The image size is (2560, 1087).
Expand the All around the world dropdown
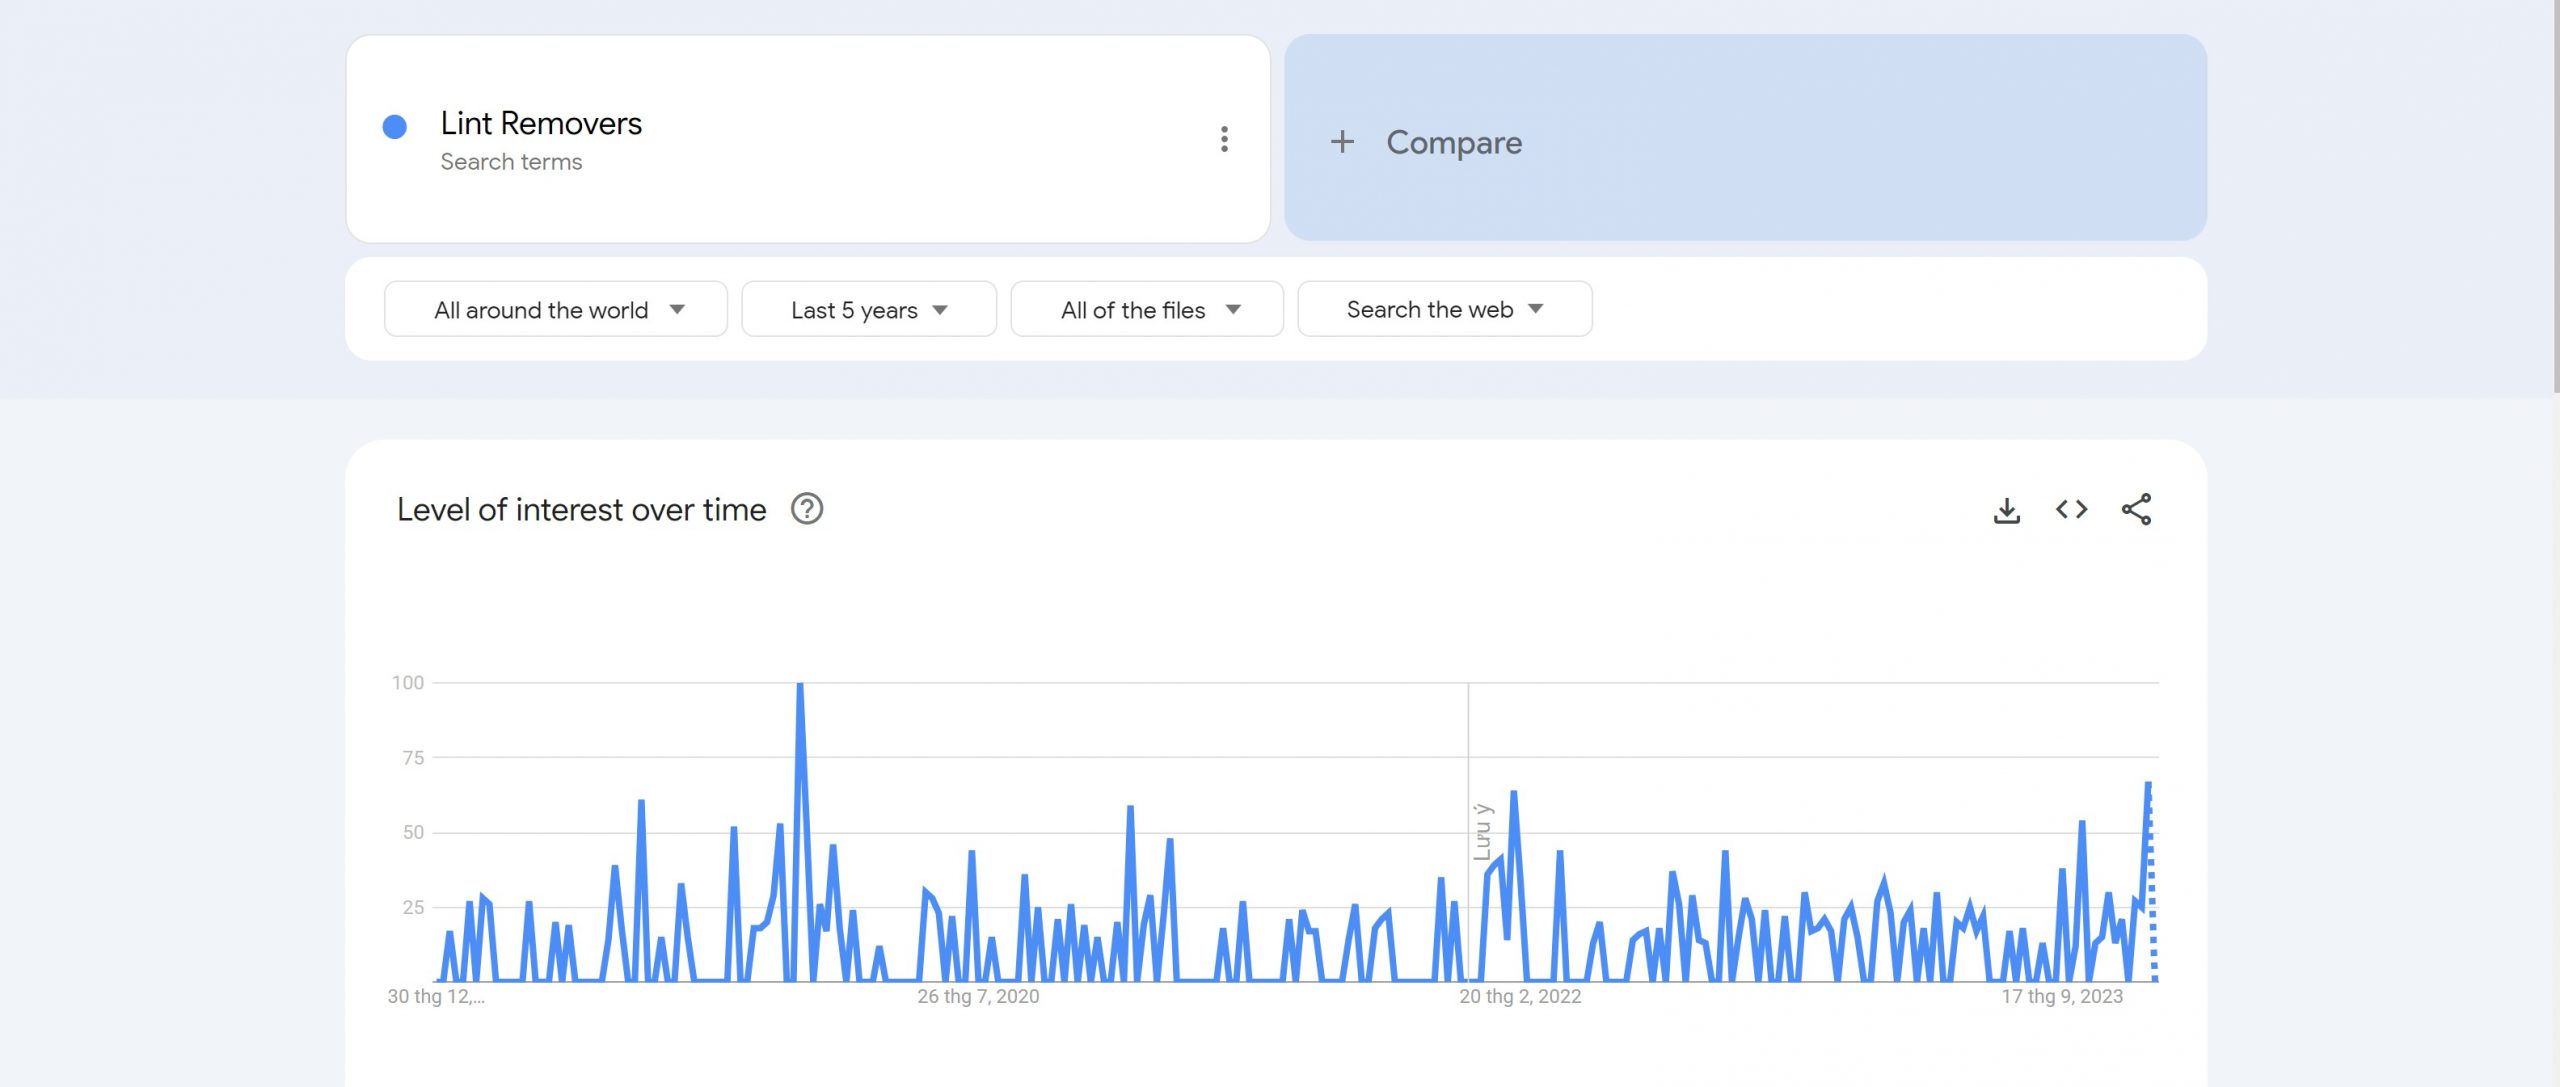click(556, 310)
